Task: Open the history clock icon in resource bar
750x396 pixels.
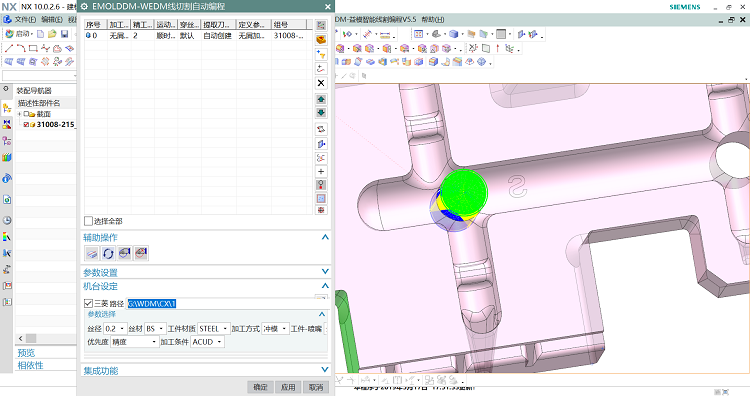Action: [7, 220]
